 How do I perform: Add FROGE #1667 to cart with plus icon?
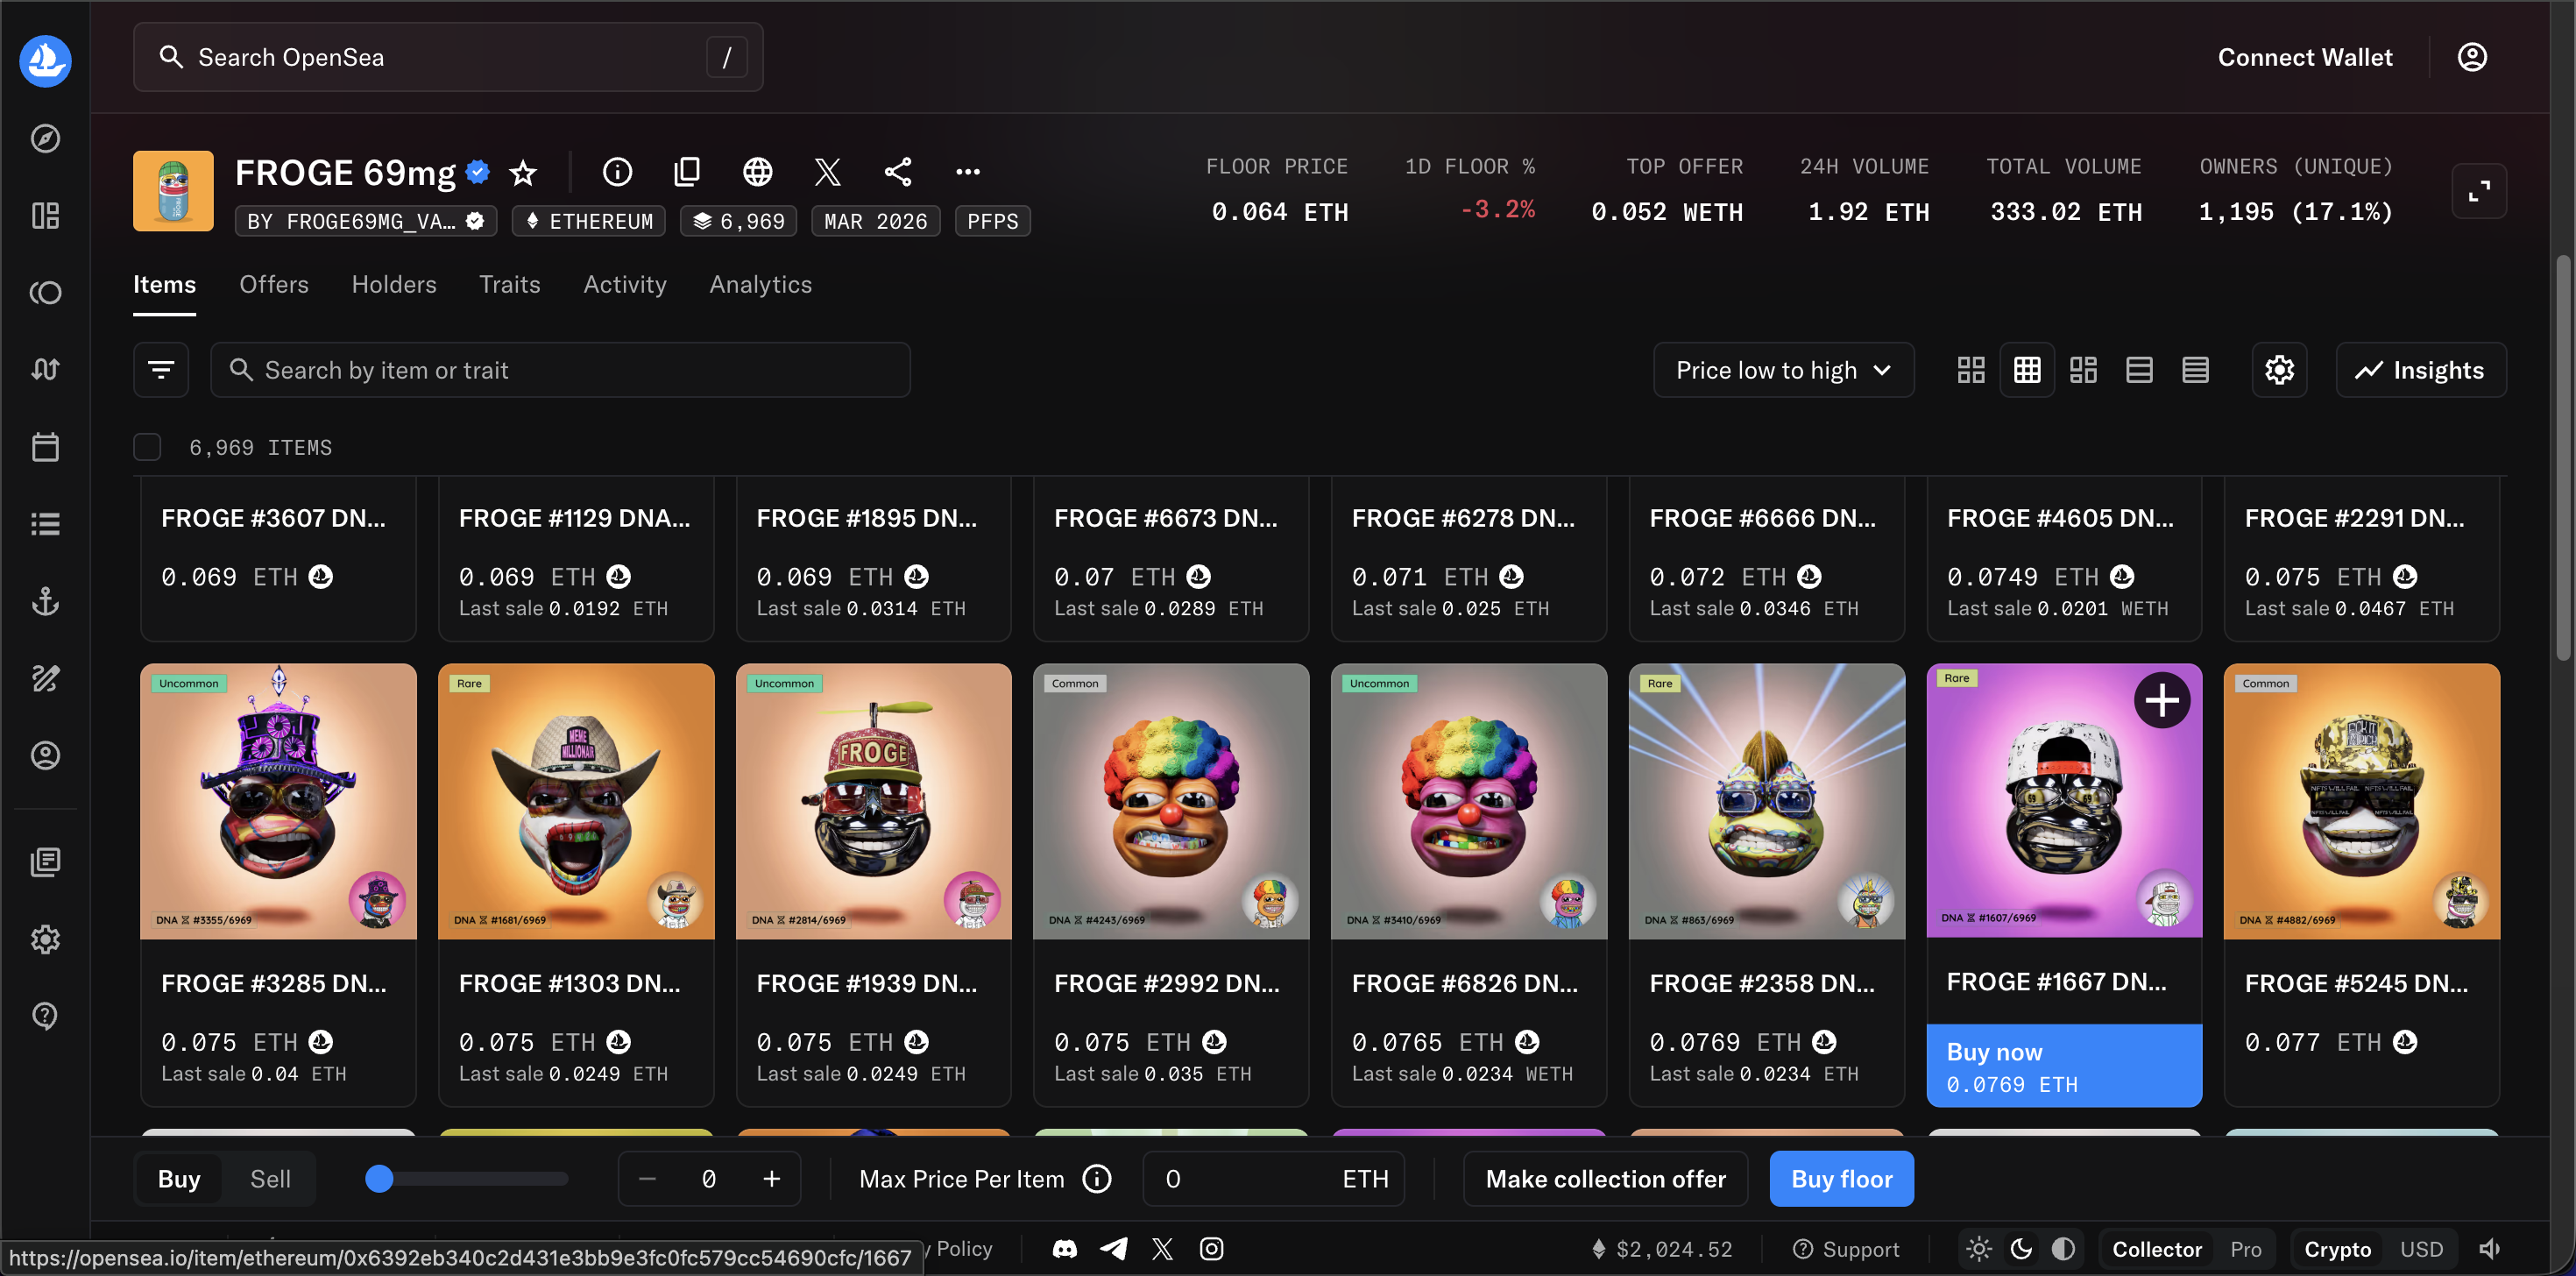[2162, 700]
